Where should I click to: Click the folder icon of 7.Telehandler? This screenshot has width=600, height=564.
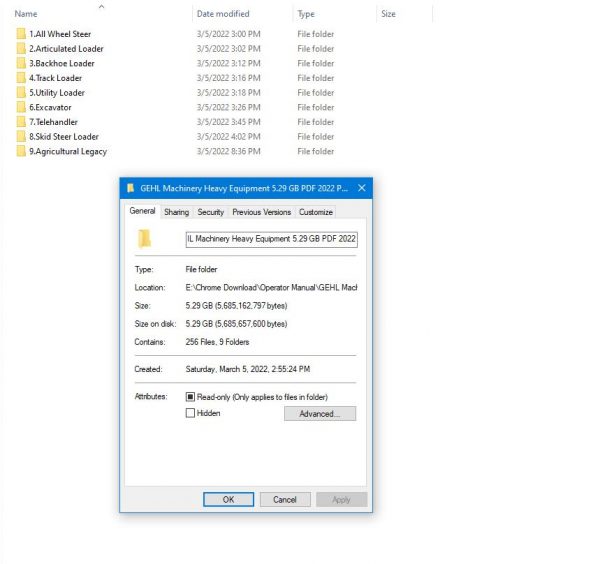click(x=21, y=122)
